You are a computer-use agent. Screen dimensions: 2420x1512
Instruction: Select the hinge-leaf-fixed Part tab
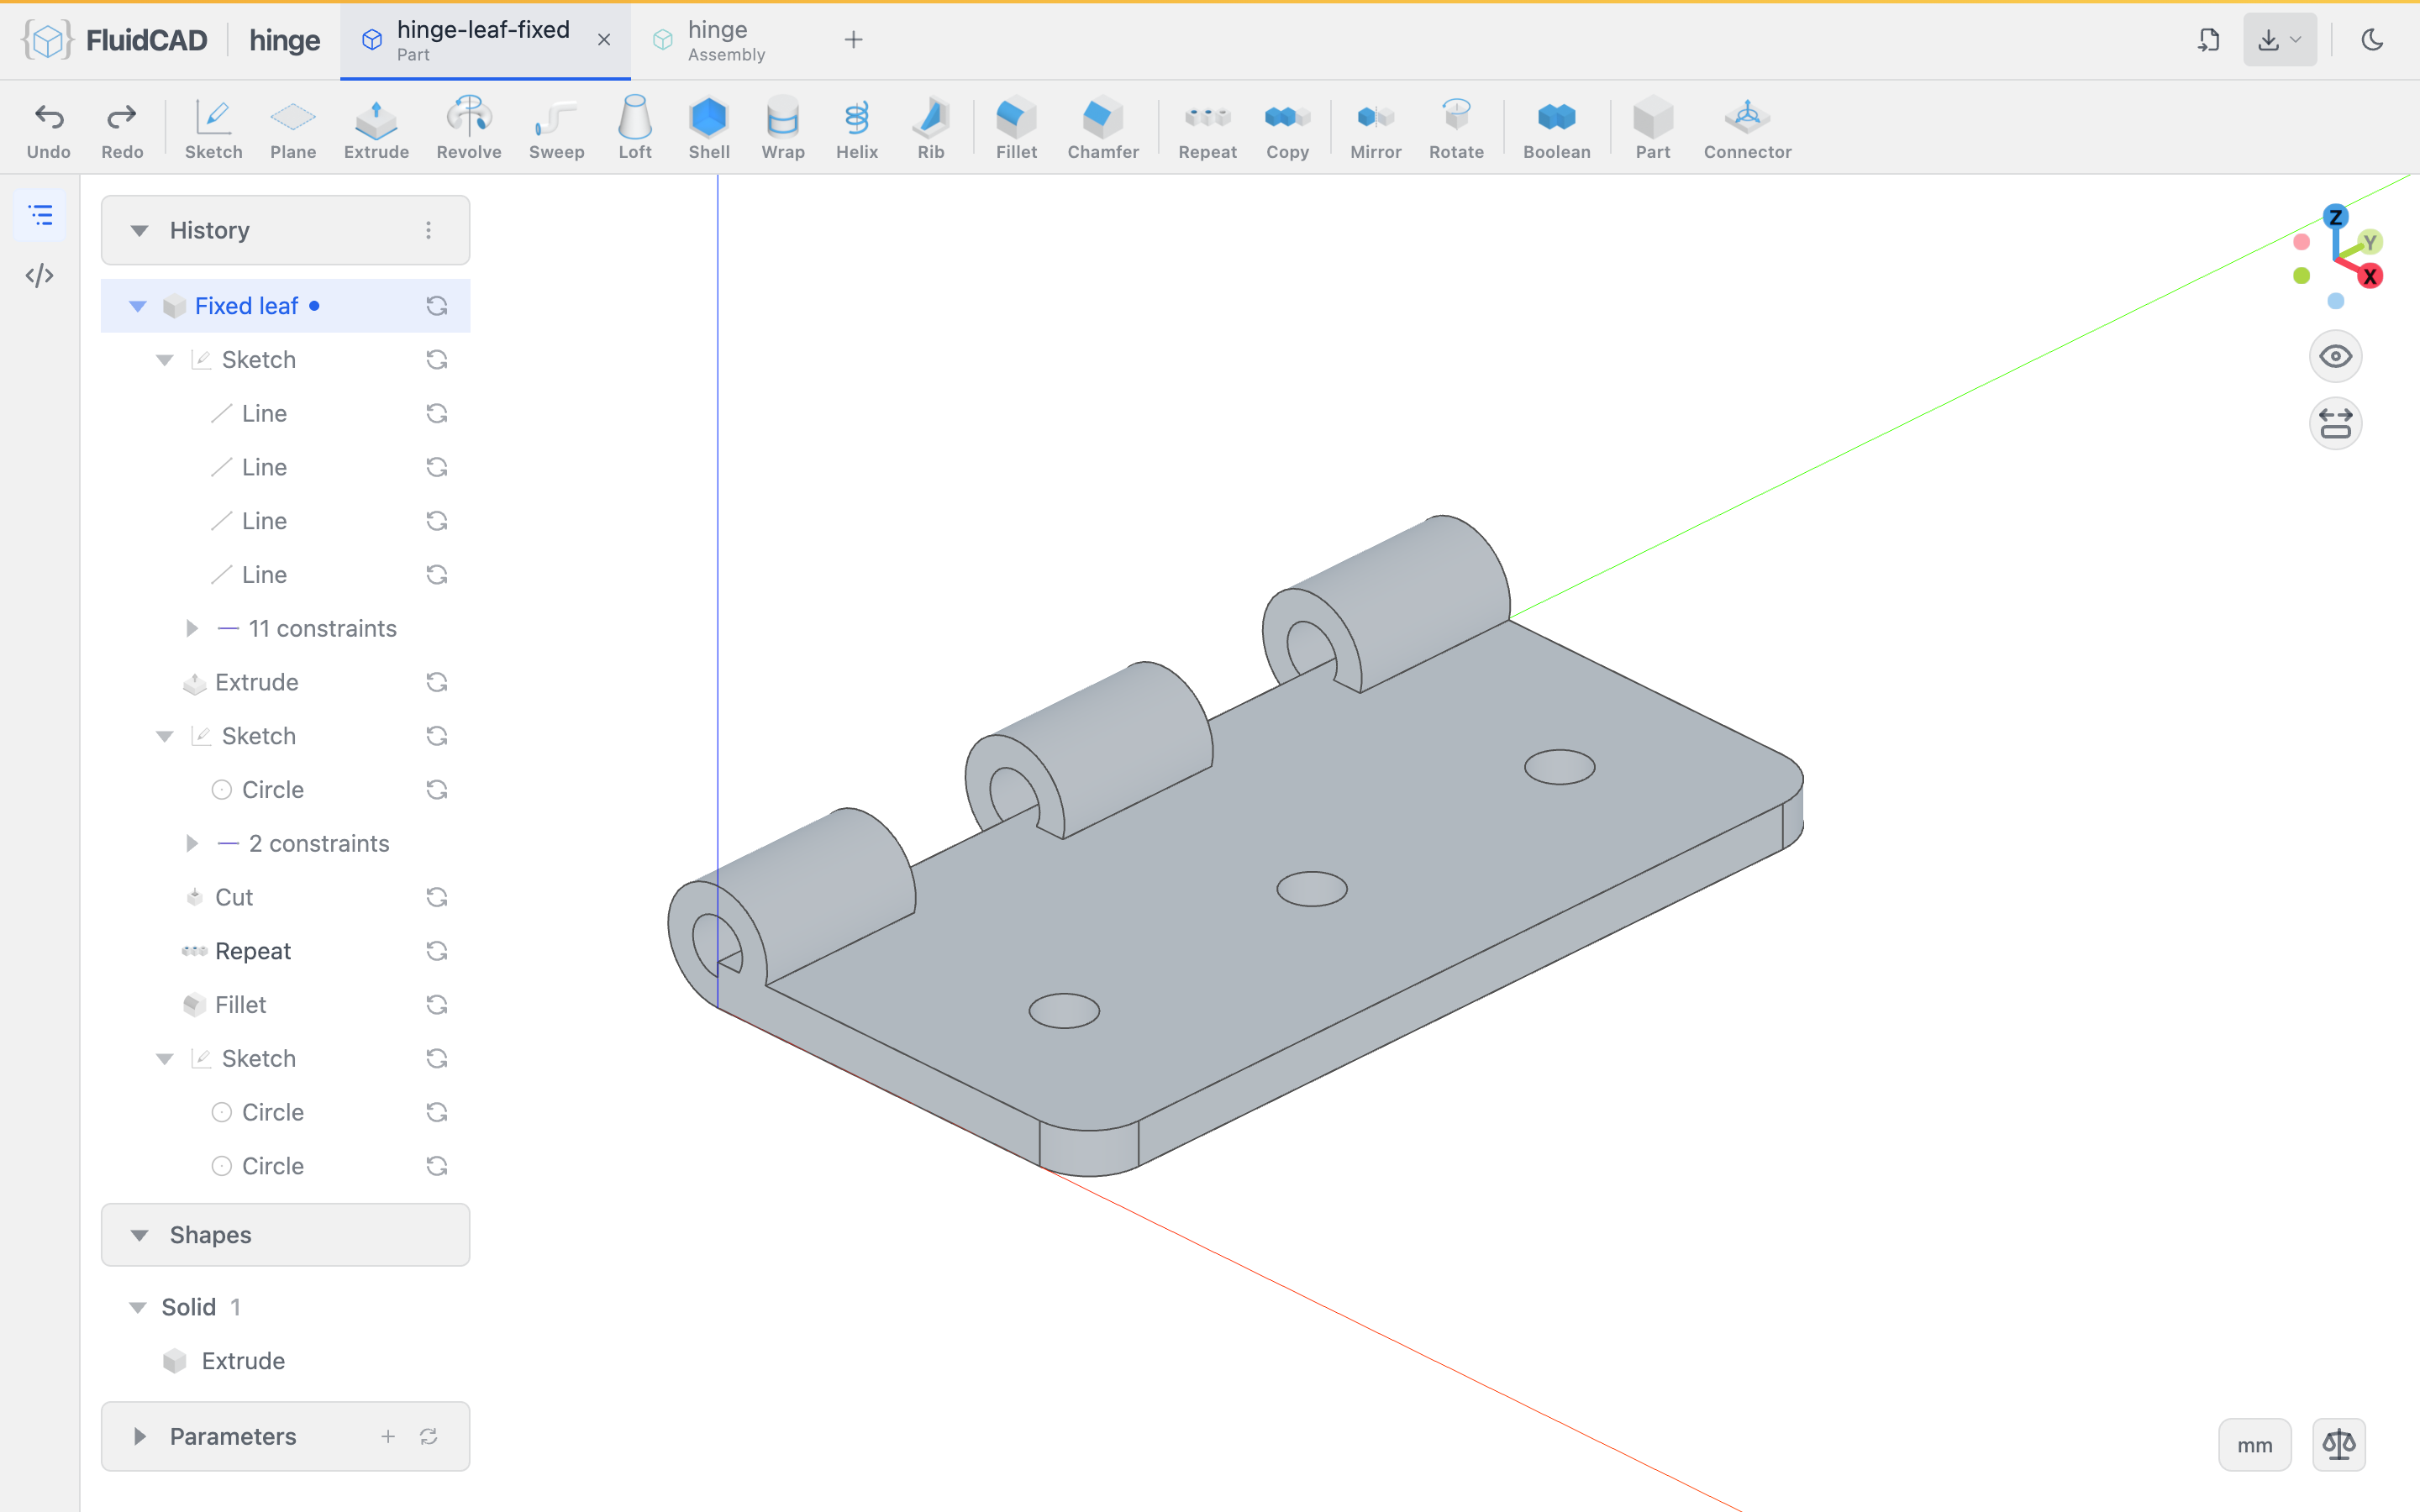pyautogui.click(x=483, y=40)
